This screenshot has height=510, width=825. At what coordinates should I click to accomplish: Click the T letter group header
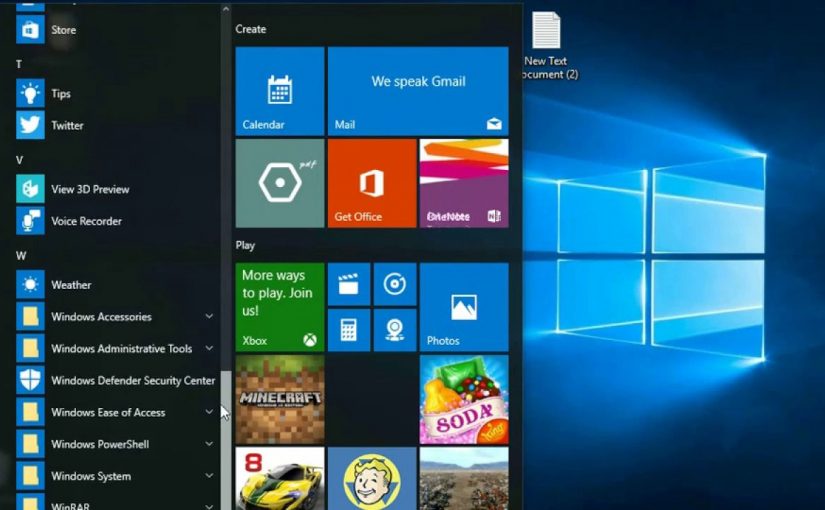(19, 64)
